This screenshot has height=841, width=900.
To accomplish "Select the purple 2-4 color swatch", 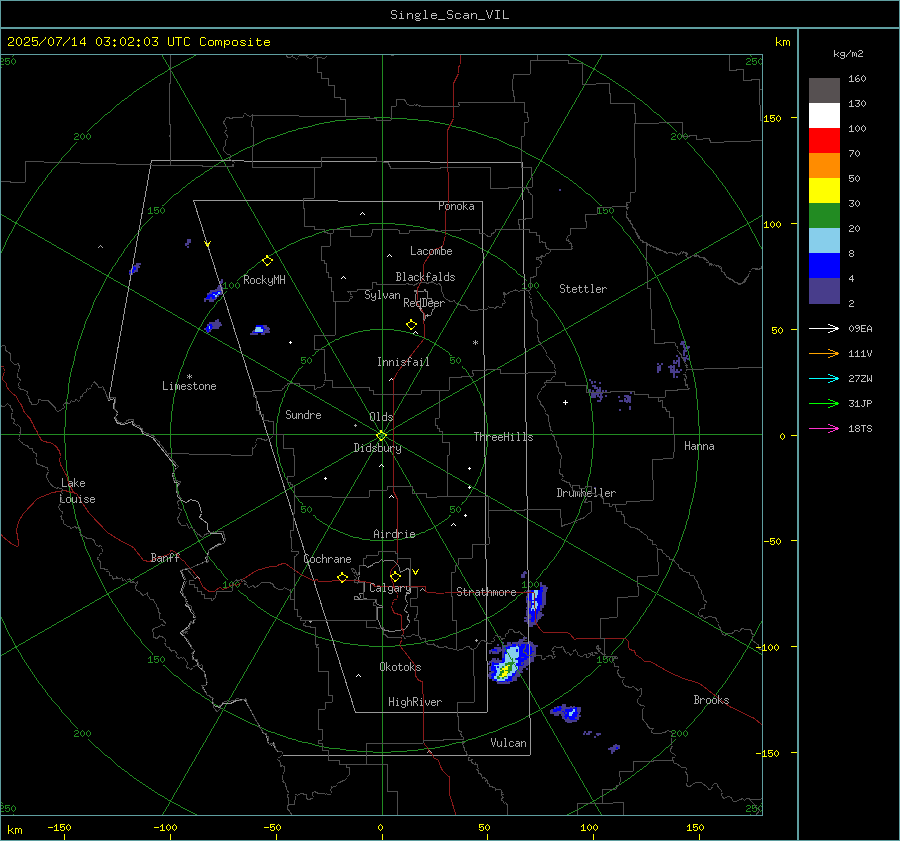I will [x=824, y=291].
